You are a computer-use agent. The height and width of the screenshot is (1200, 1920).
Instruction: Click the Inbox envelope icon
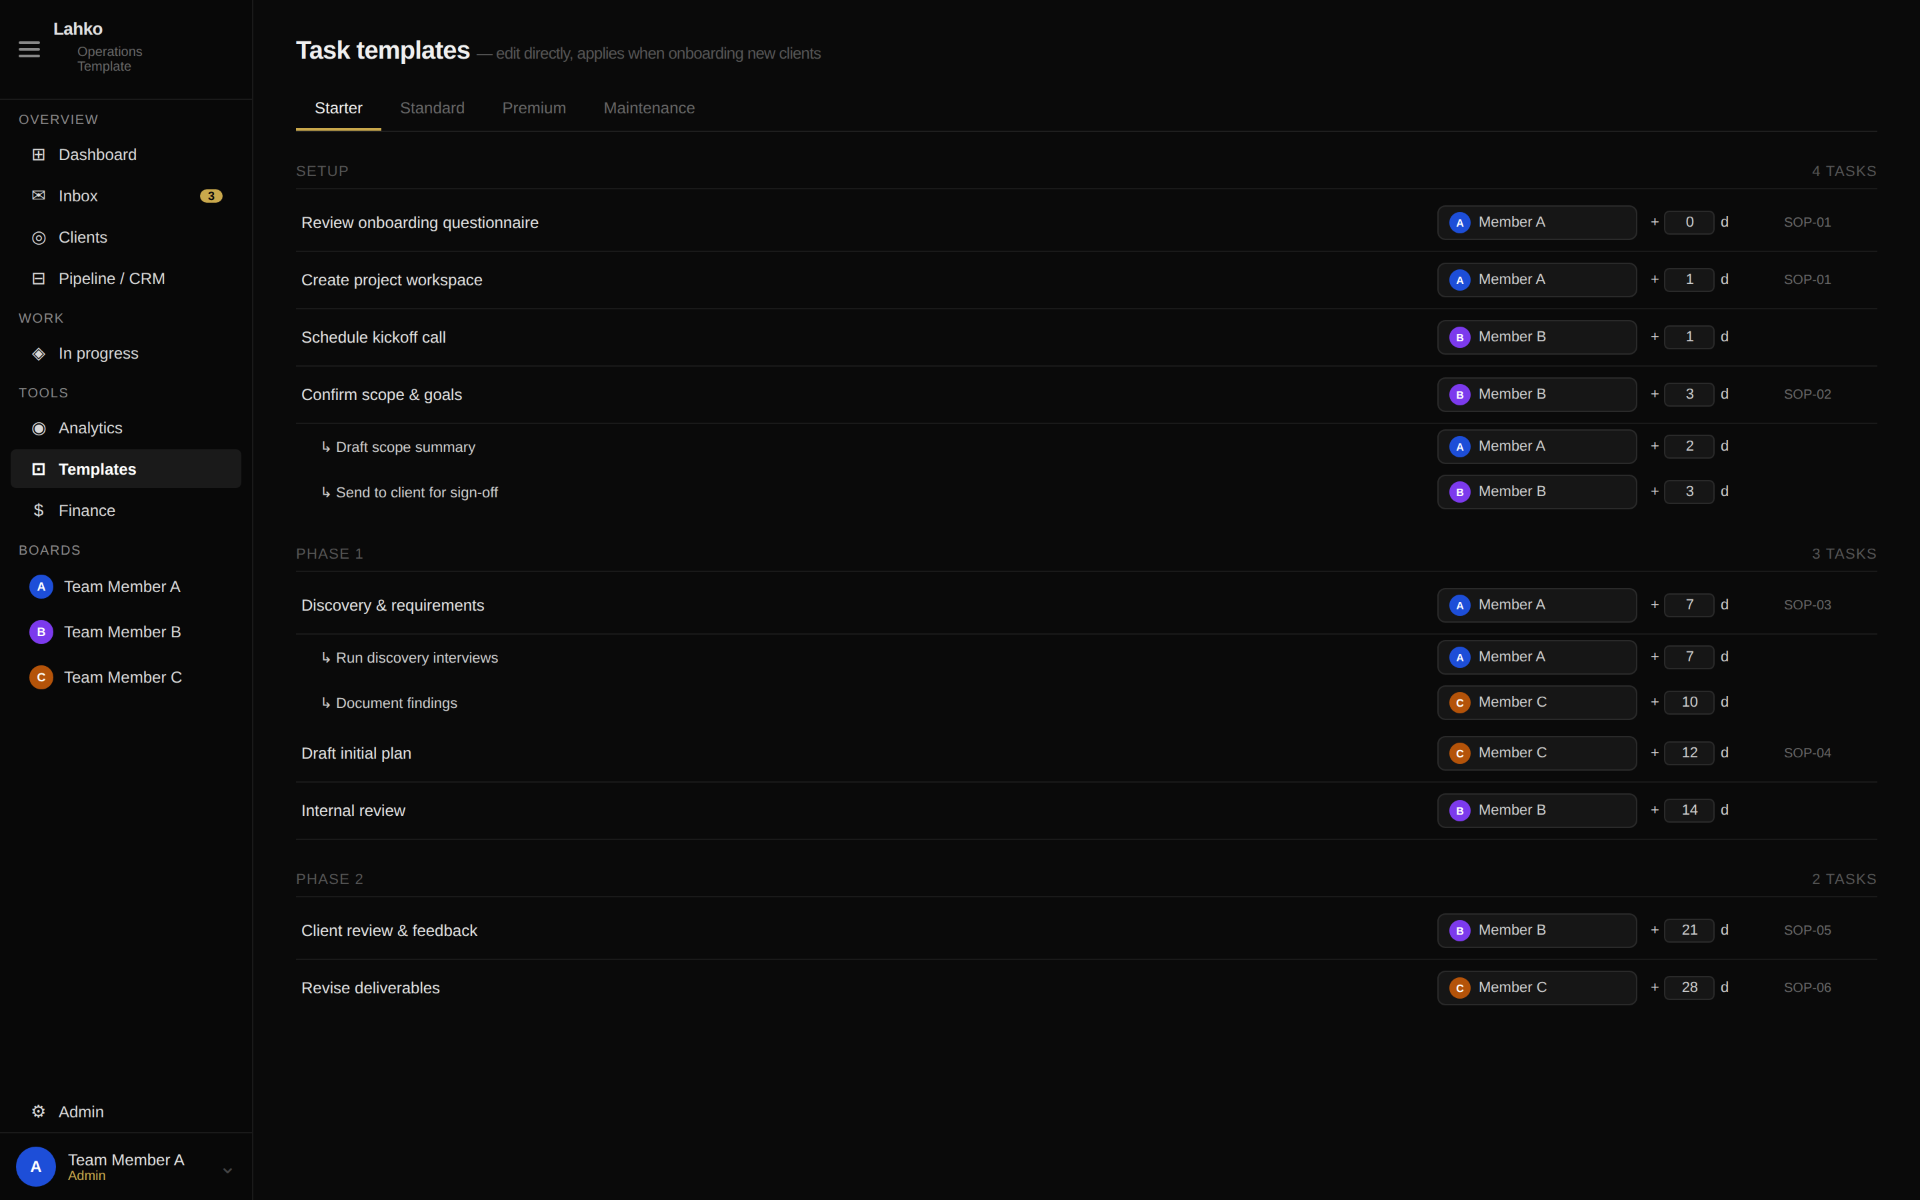38,196
